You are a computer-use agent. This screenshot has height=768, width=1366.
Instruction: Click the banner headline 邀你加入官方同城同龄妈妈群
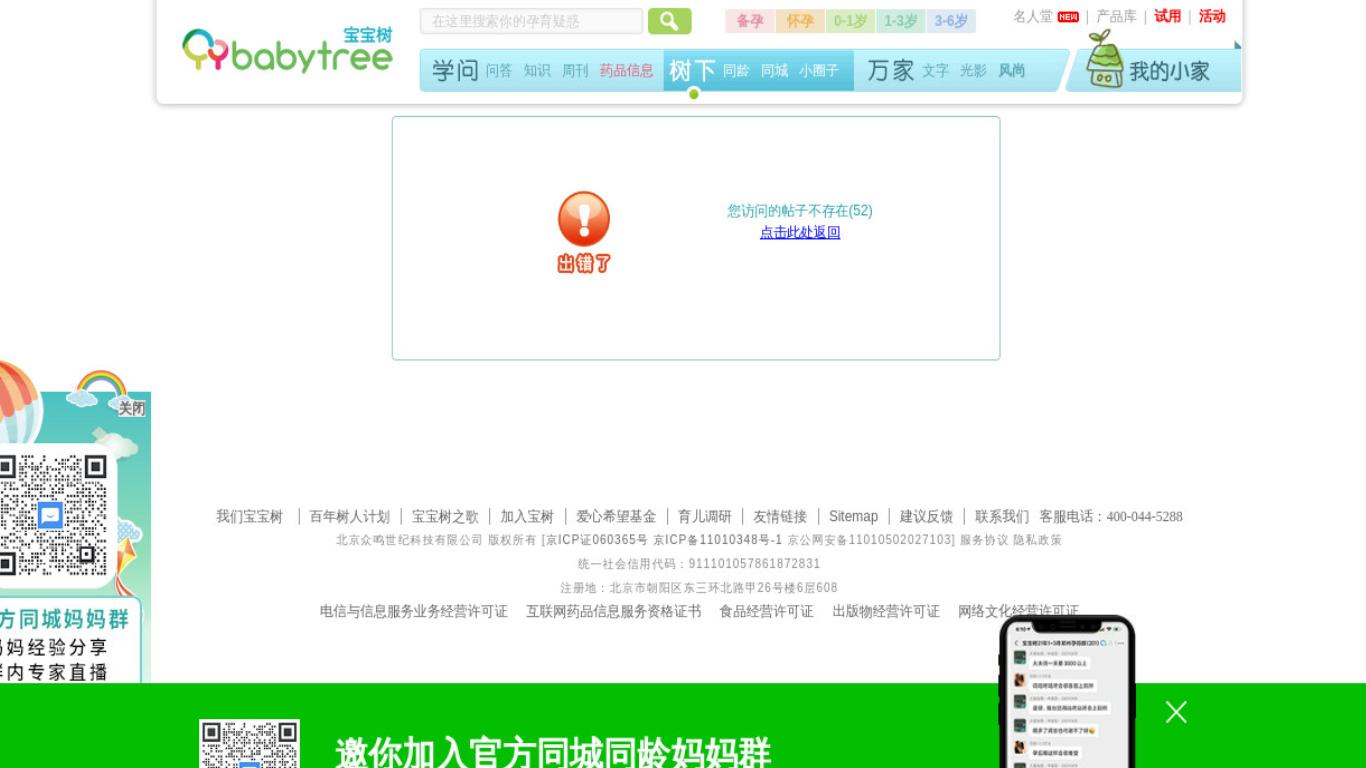[x=553, y=752]
